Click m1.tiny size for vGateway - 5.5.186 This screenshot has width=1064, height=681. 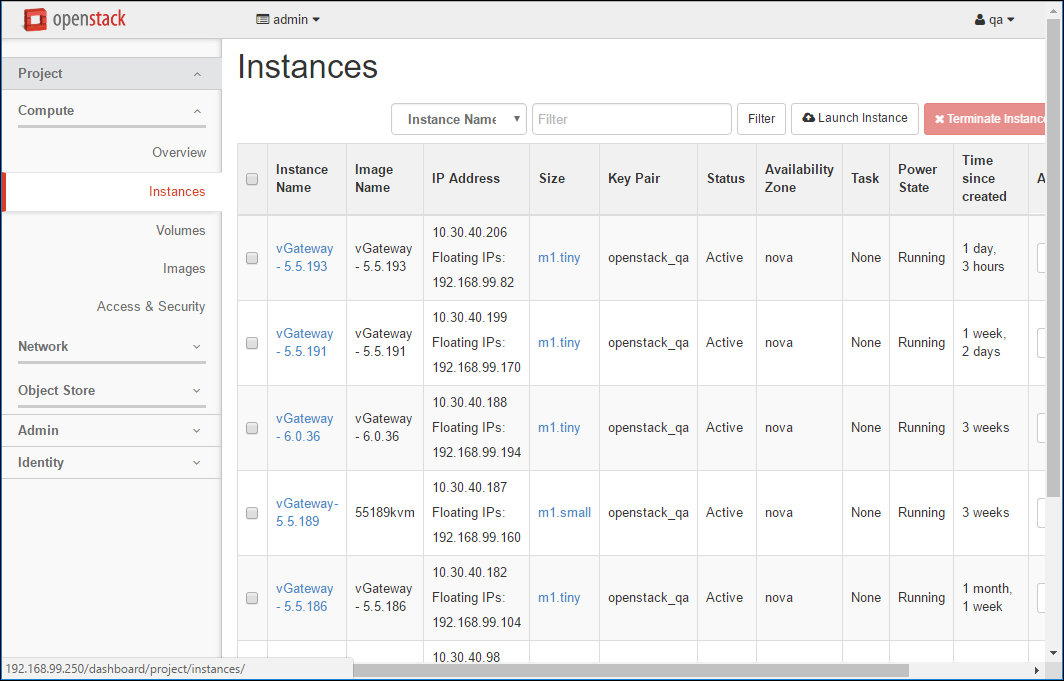click(x=559, y=598)
